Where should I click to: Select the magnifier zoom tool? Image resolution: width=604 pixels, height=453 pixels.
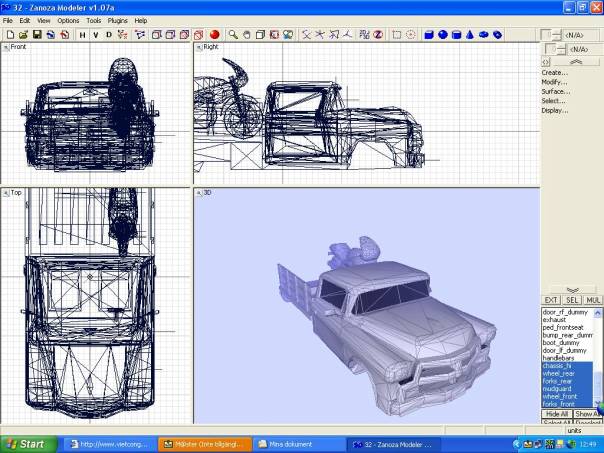[233, 34]
